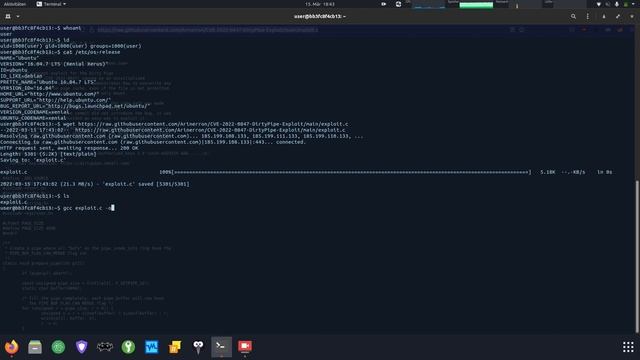Viewport: 640px width, 360px height.
Task: Open the system menu arrow at top right
Action: (x=634, y=4)
